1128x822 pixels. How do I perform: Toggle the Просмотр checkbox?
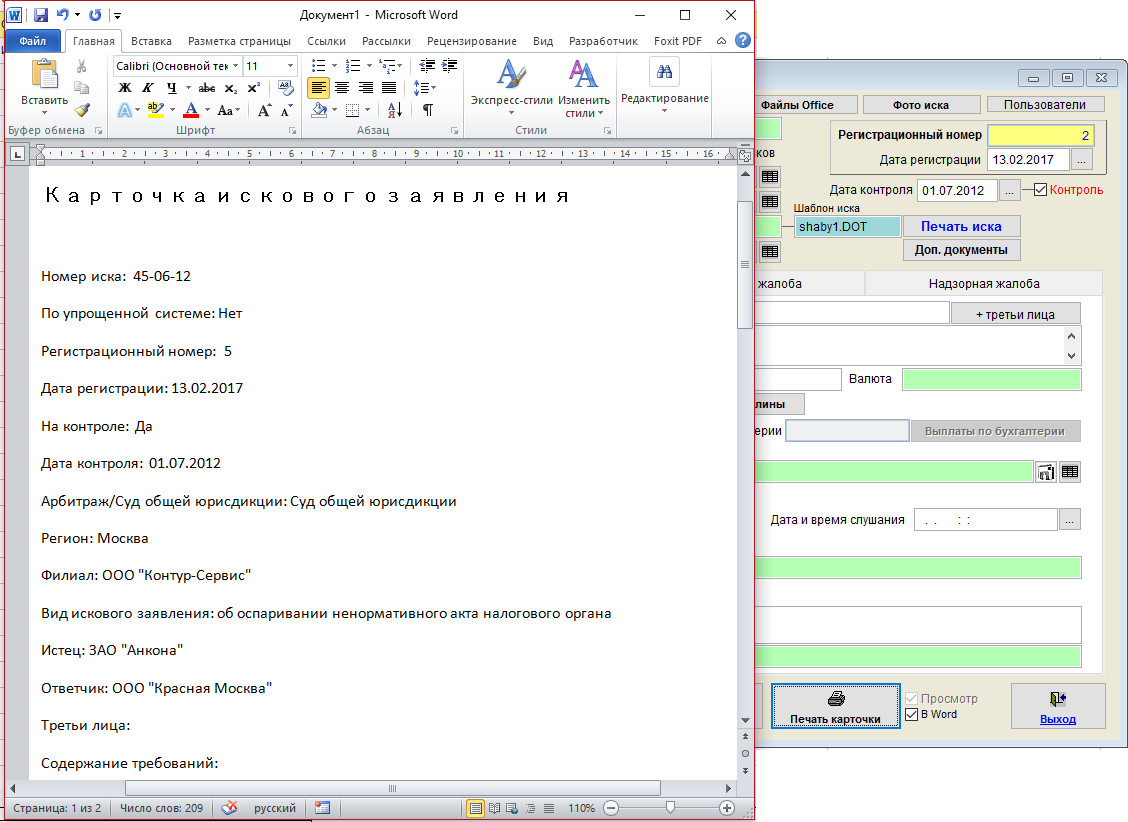911,698
